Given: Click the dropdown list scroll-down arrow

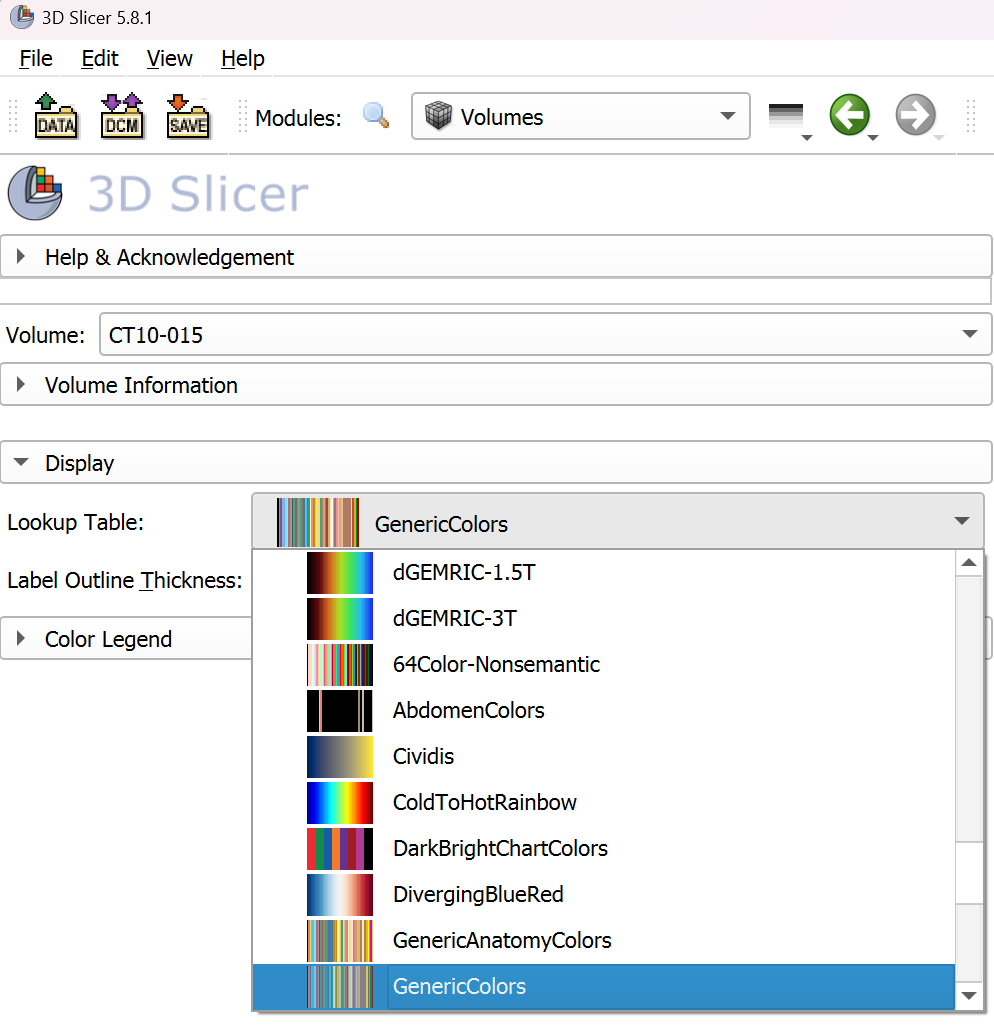Looking at the screenshot, I should [969, 996].
